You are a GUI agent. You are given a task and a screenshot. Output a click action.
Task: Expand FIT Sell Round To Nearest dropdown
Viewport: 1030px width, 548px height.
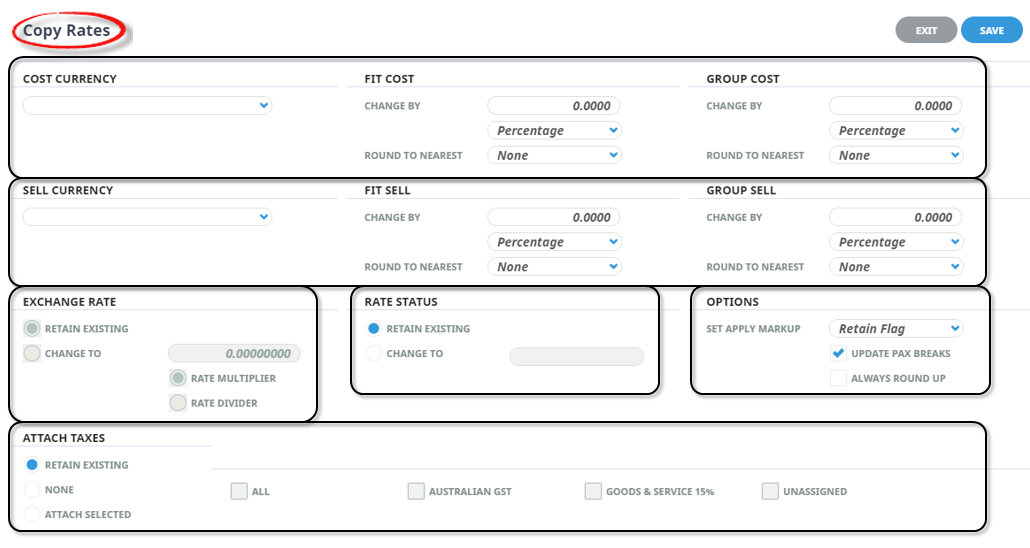click(554, 267)
